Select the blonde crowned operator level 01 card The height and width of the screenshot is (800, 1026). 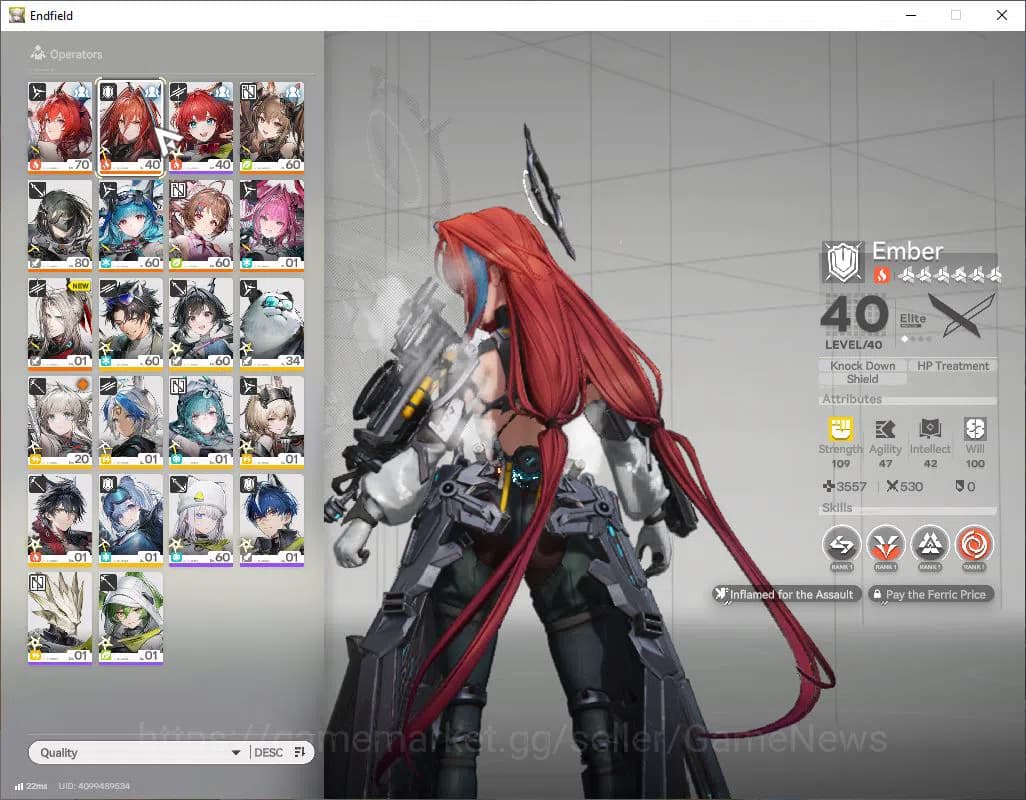click(x=272, y=421)
